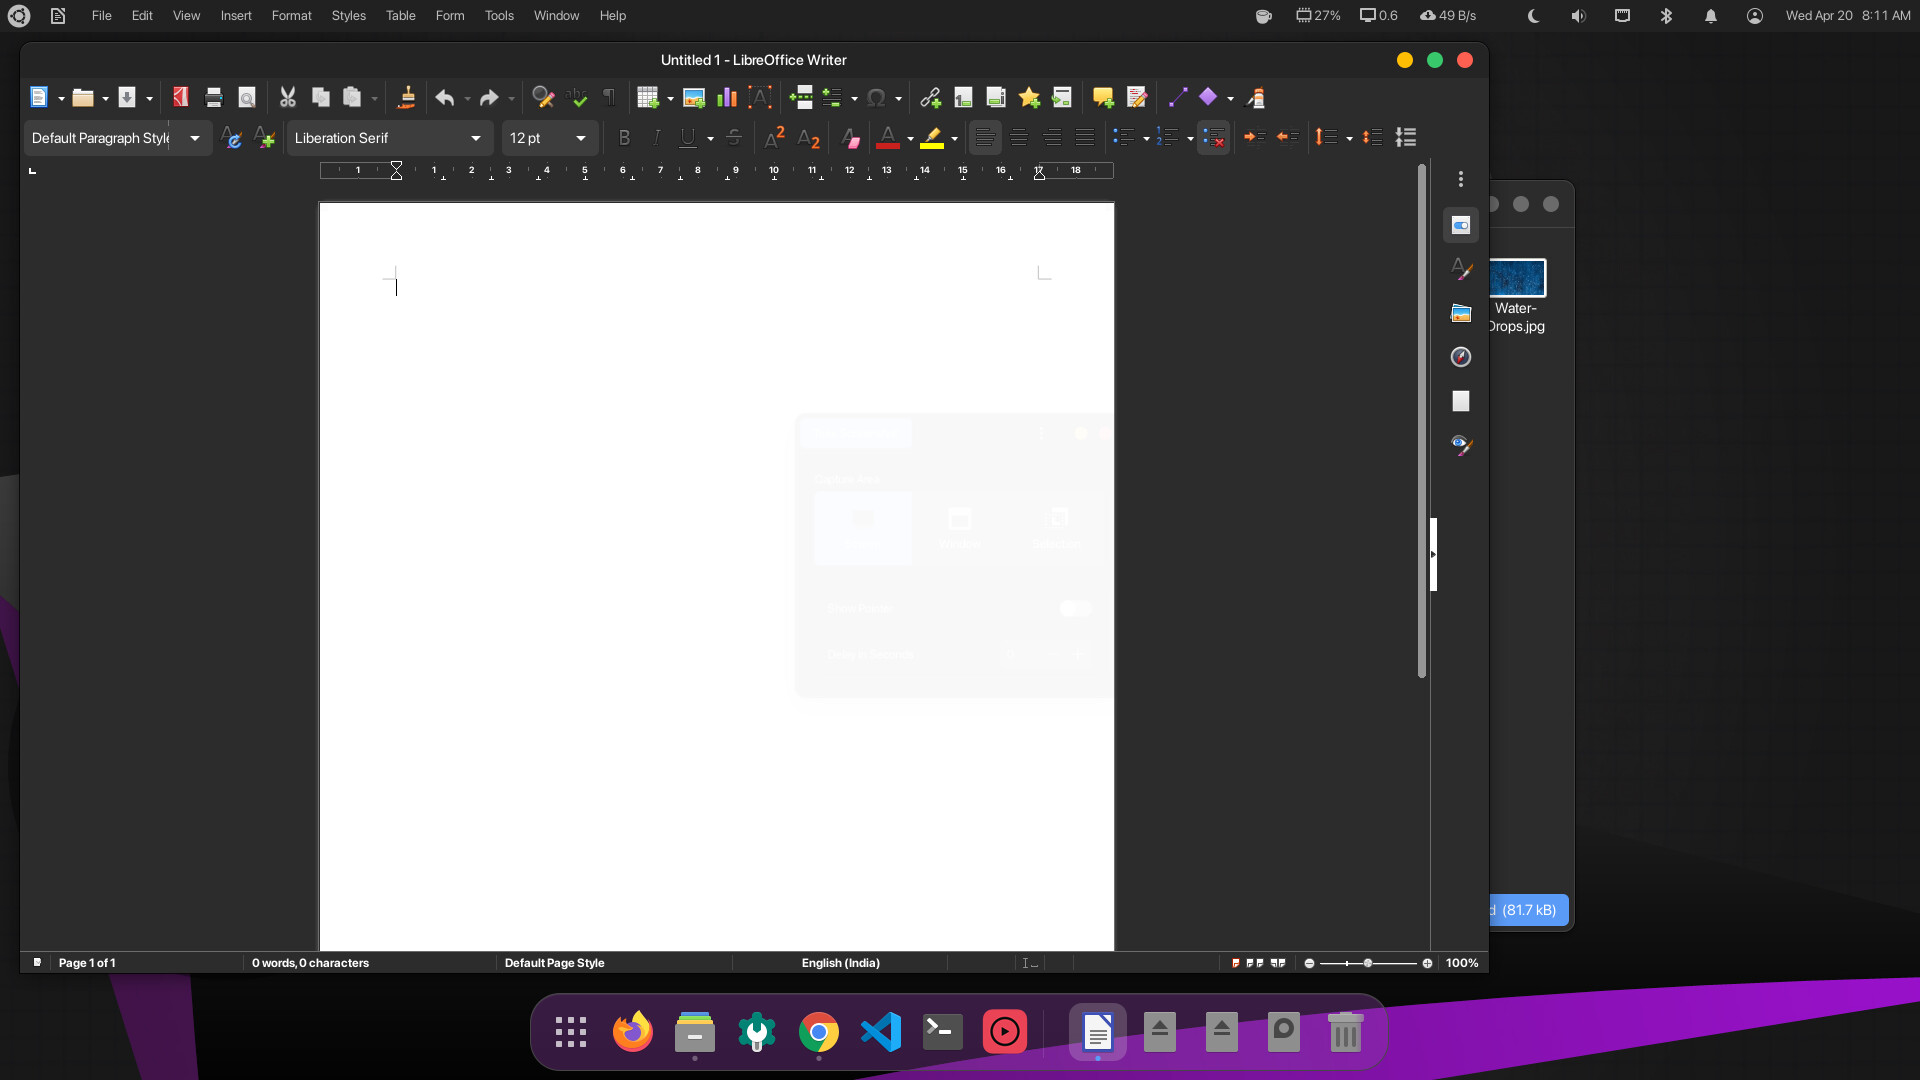Click the Print icon
Viewport: 1920px width, 1080px height.
point(213,97)
